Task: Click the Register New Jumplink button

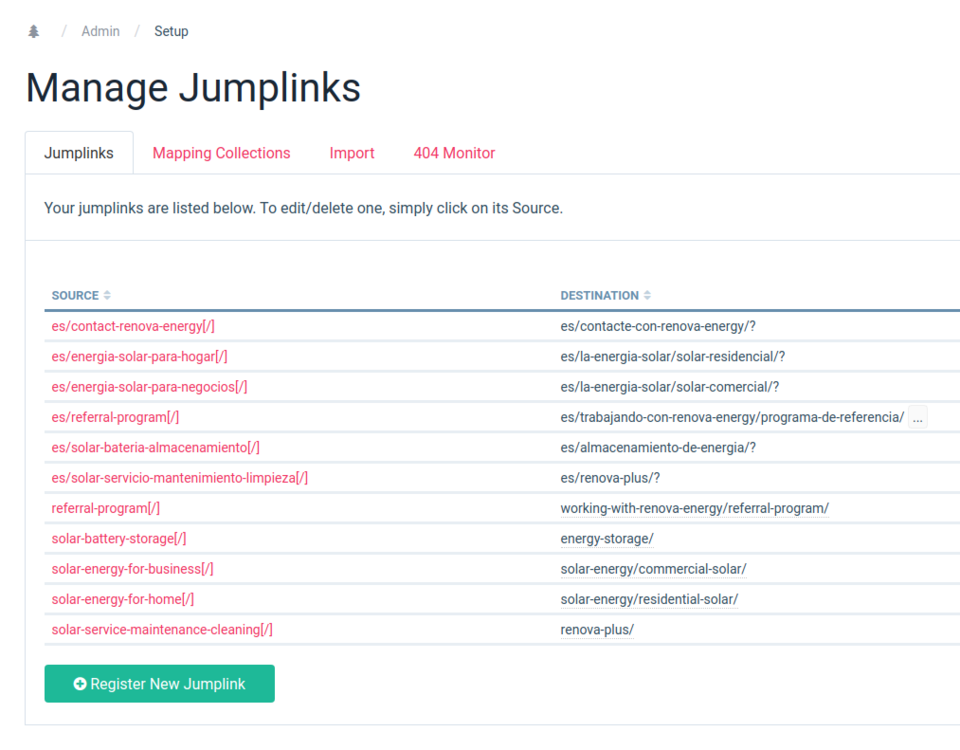Action: [x=159, y=684]
